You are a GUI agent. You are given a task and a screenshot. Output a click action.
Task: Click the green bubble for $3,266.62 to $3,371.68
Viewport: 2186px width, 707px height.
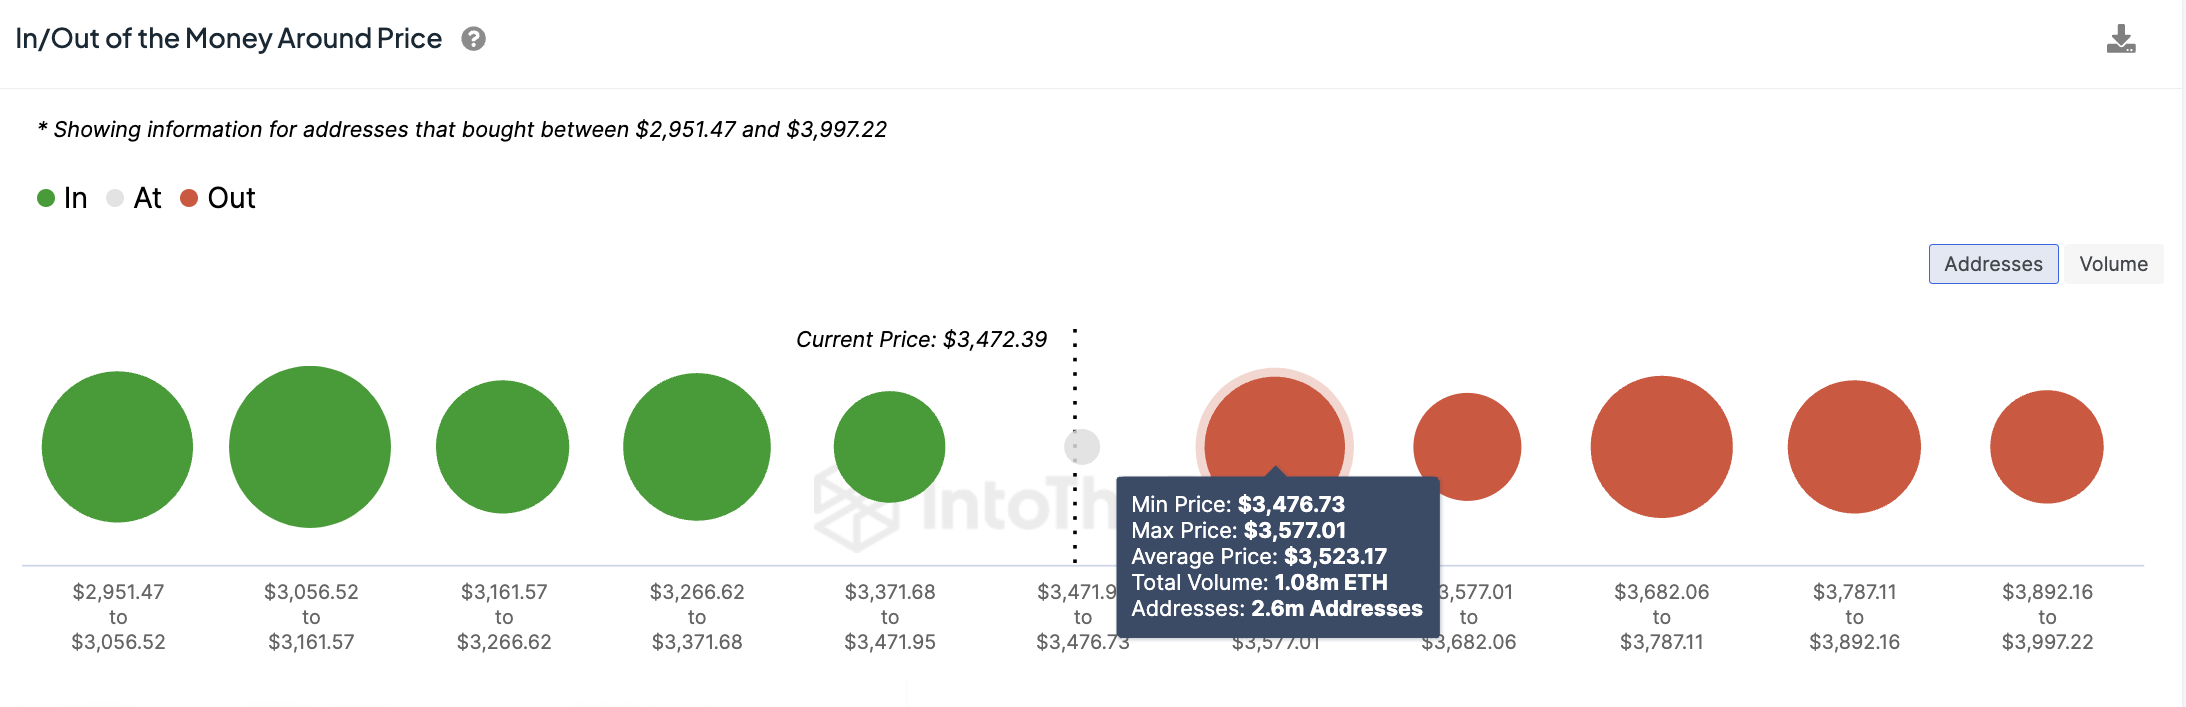point(697,447)
